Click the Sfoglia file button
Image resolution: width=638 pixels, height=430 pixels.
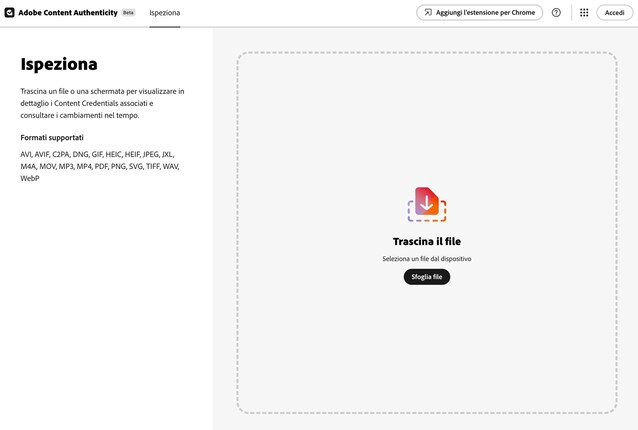pyautogui.click(x=427, y=277)
